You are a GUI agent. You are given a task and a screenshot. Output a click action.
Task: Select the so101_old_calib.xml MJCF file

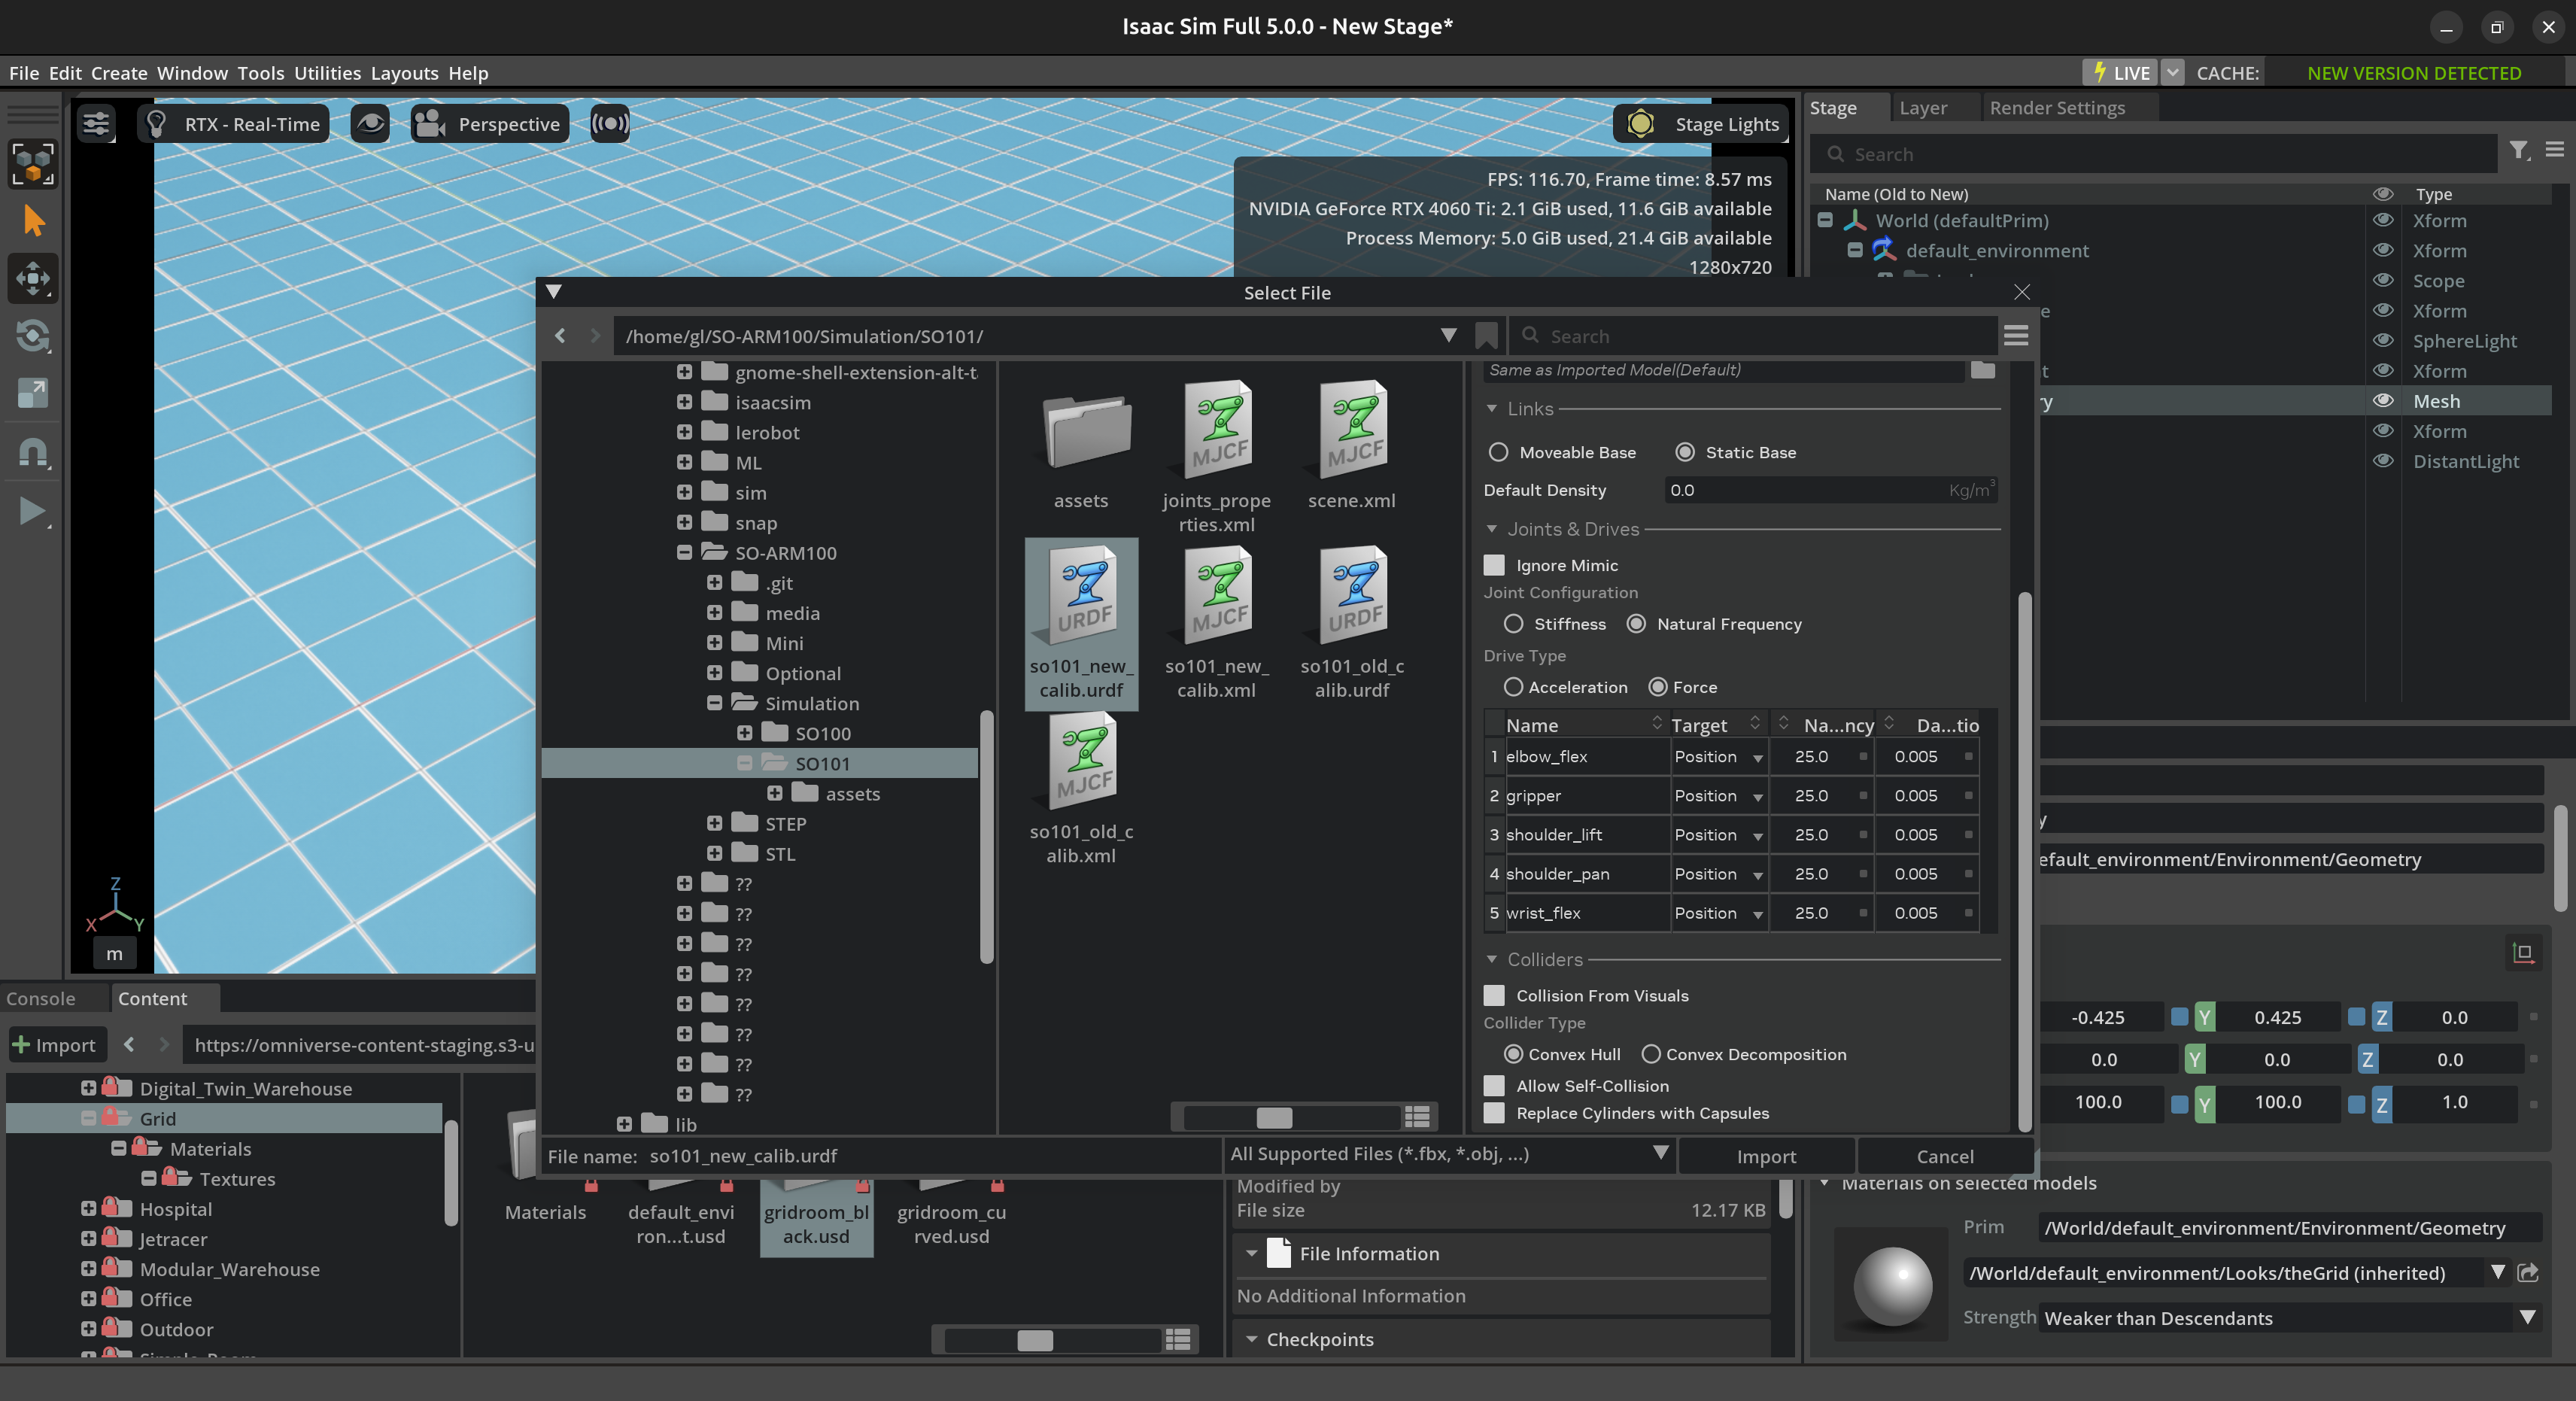click(x=1081, y=788)
